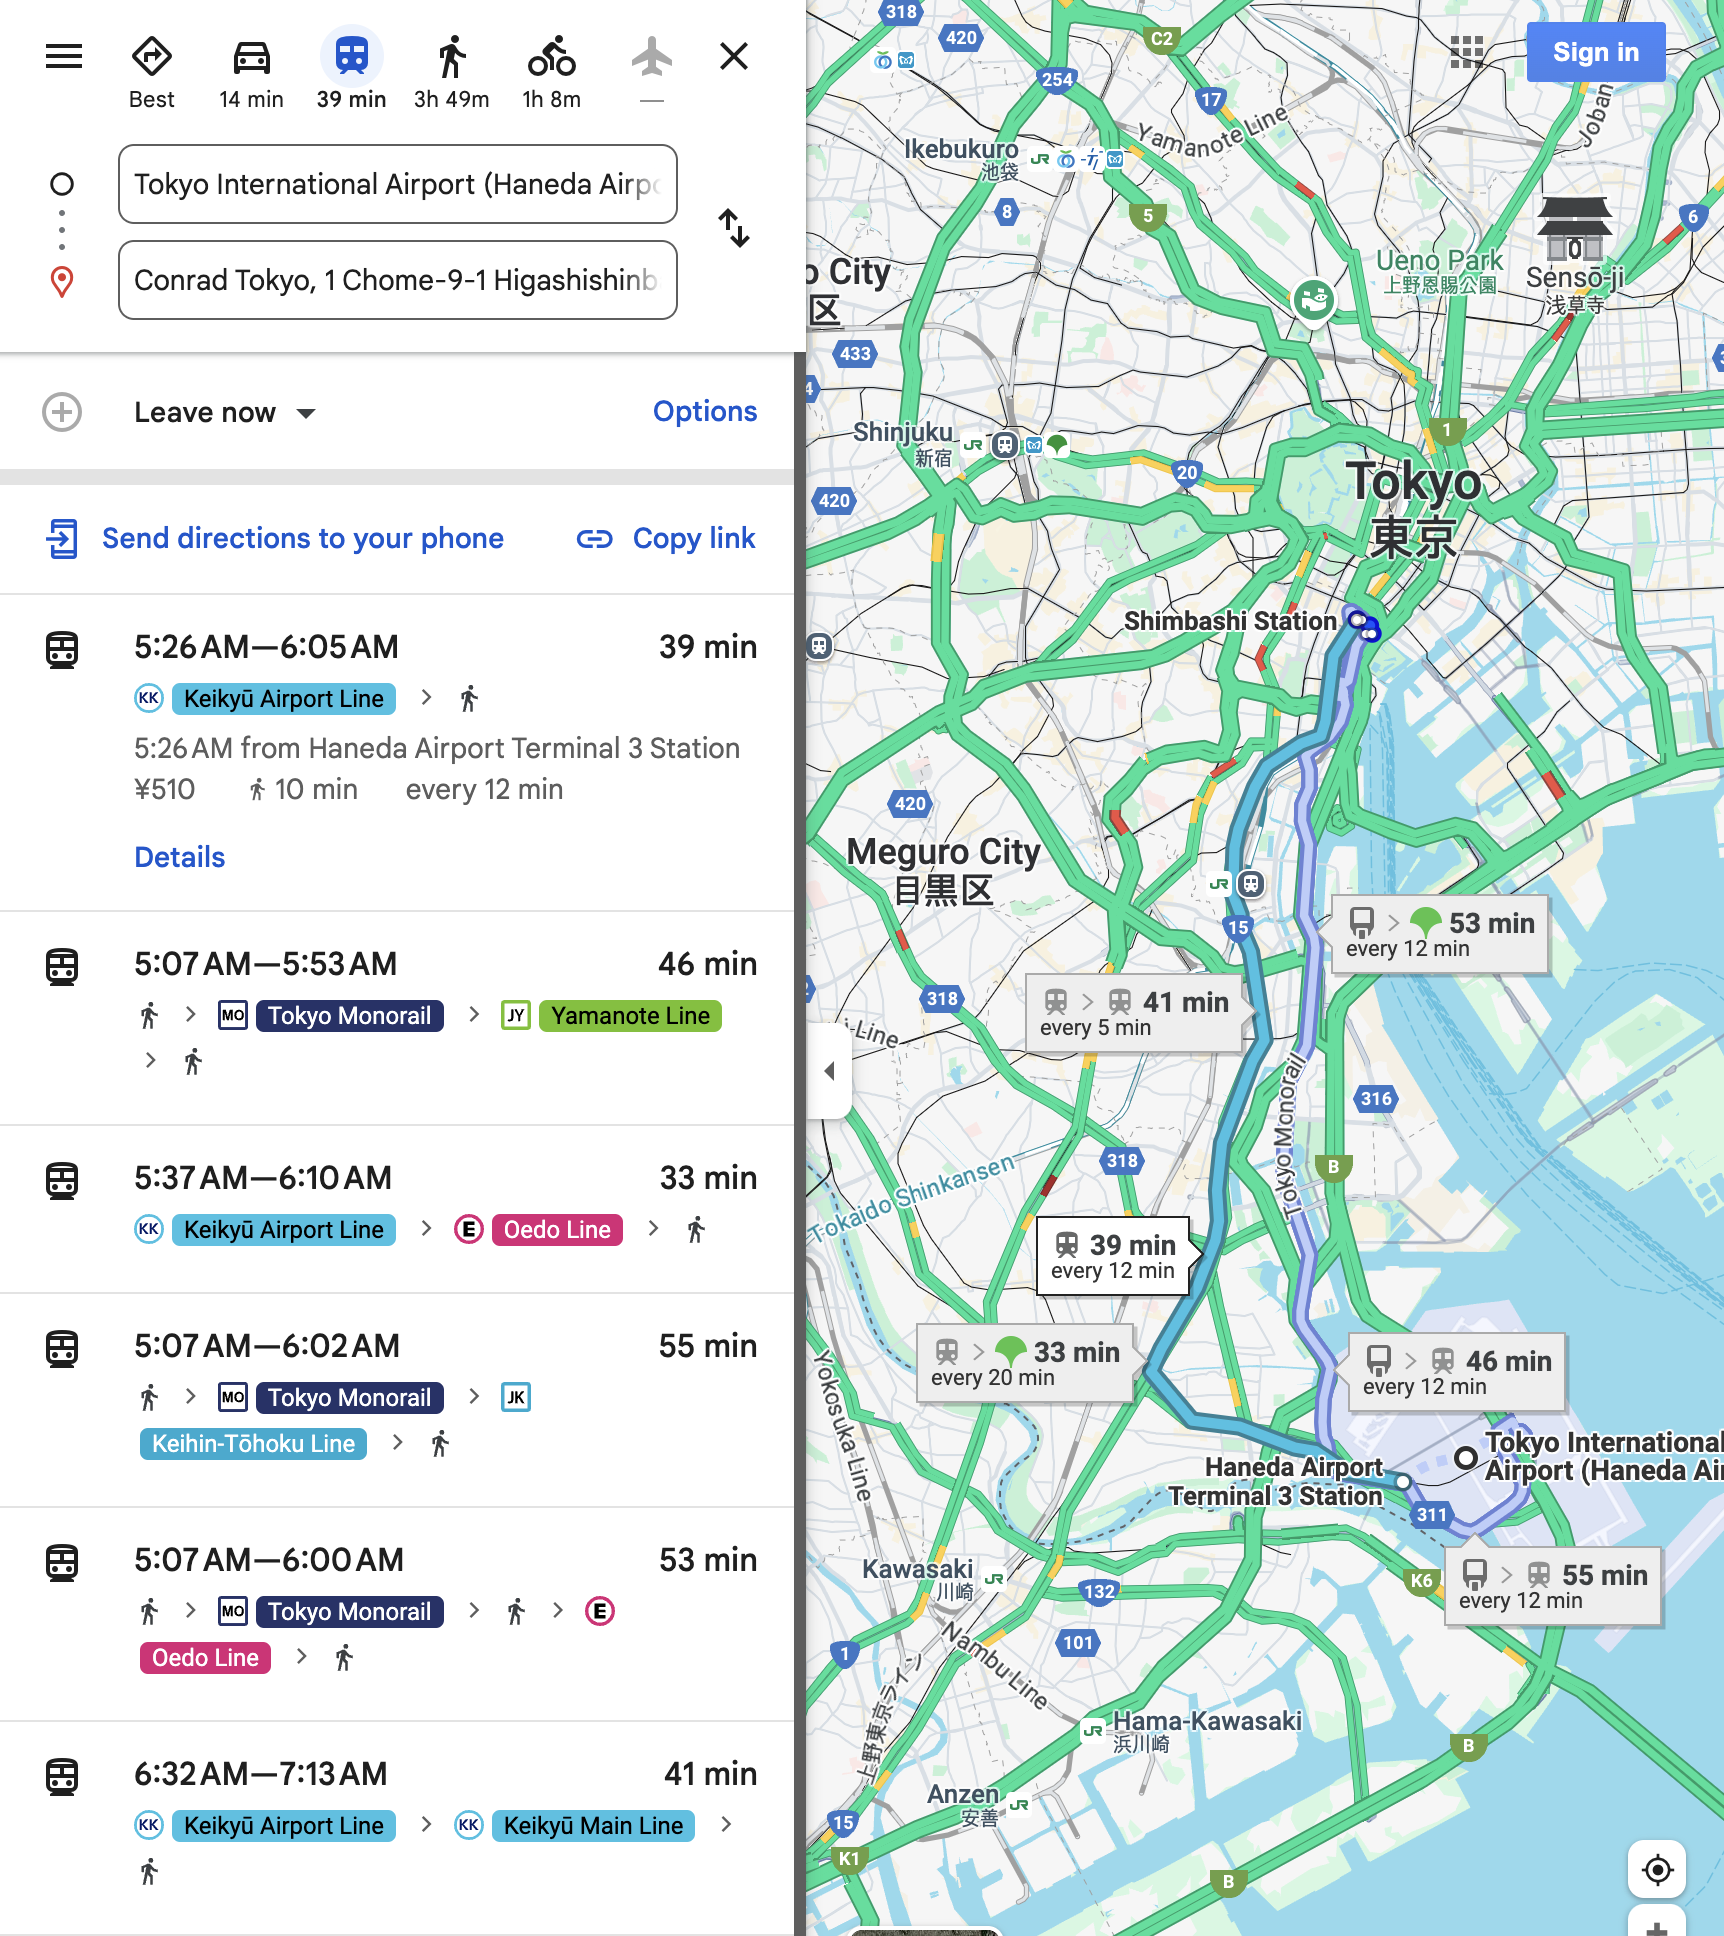
Task: Click Haneda Airport Terminal 3 Station label
Action: tap(1277, 1481)
